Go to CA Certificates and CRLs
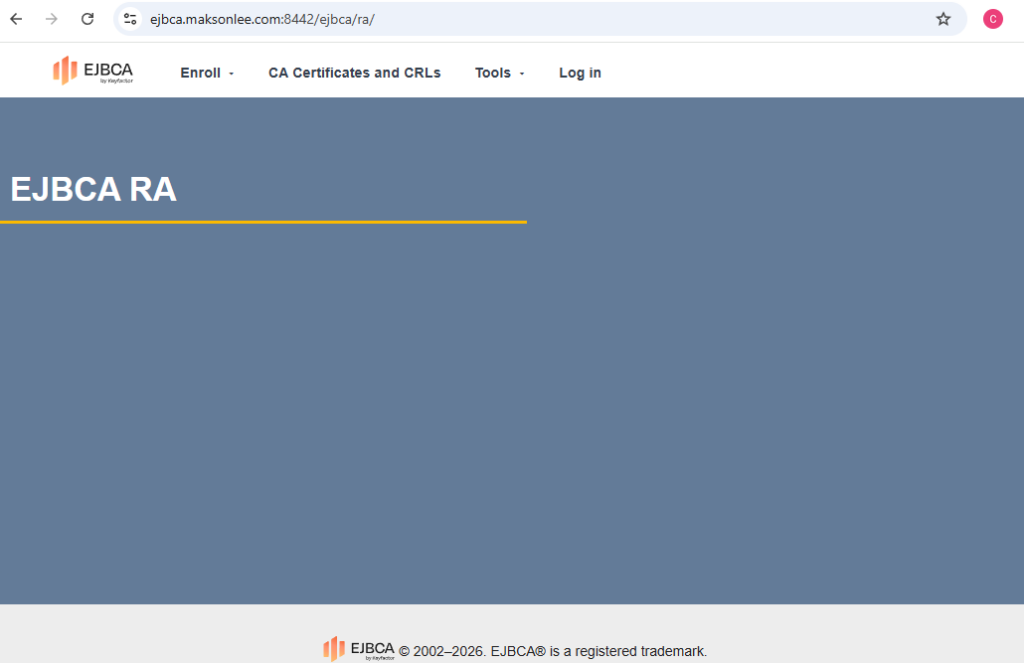 354,73
